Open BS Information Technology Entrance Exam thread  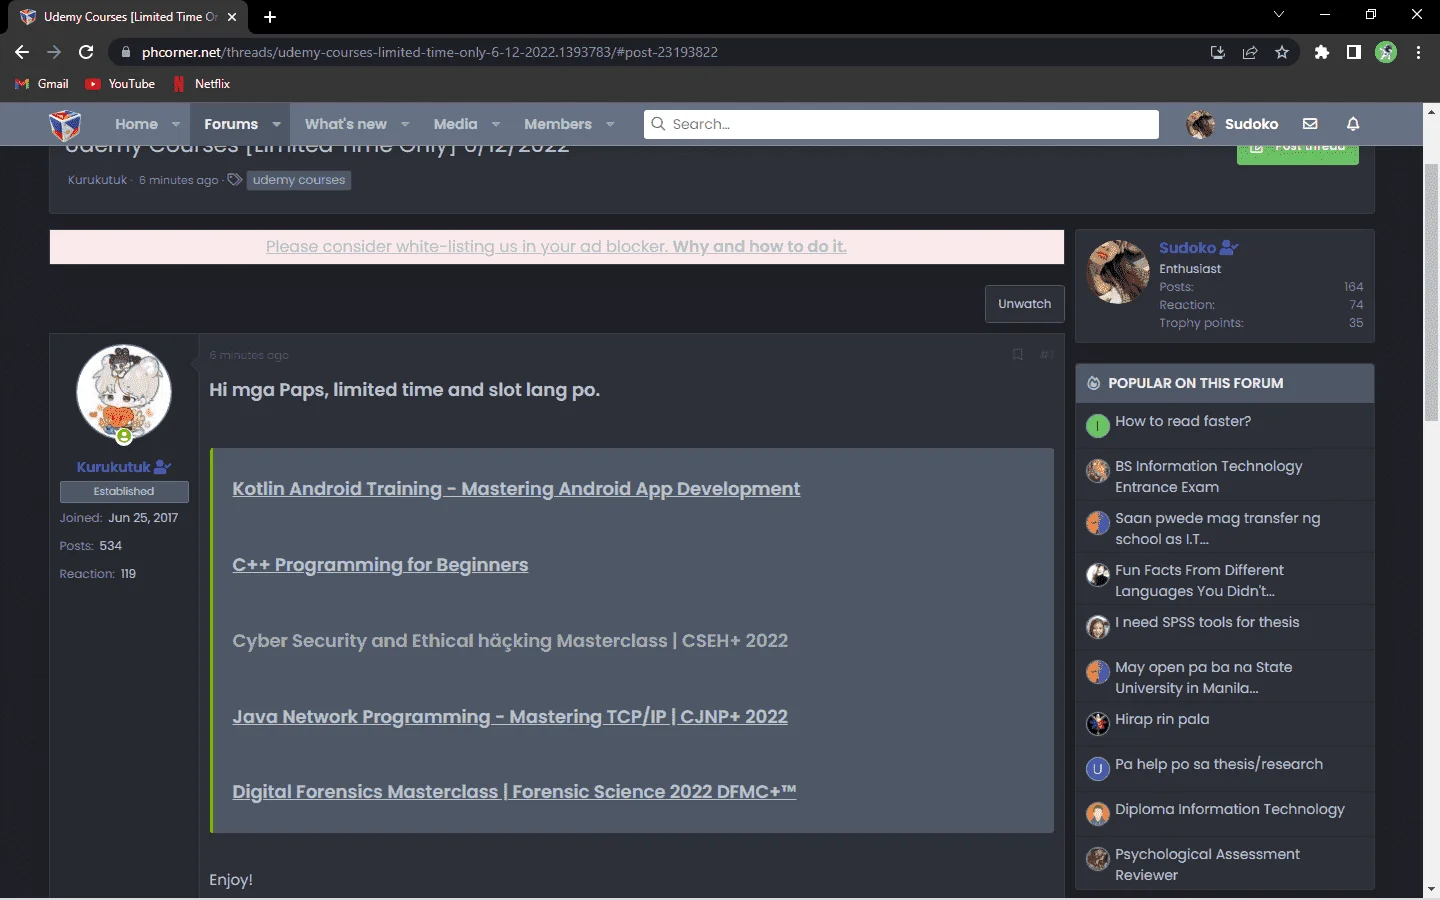1209,477
